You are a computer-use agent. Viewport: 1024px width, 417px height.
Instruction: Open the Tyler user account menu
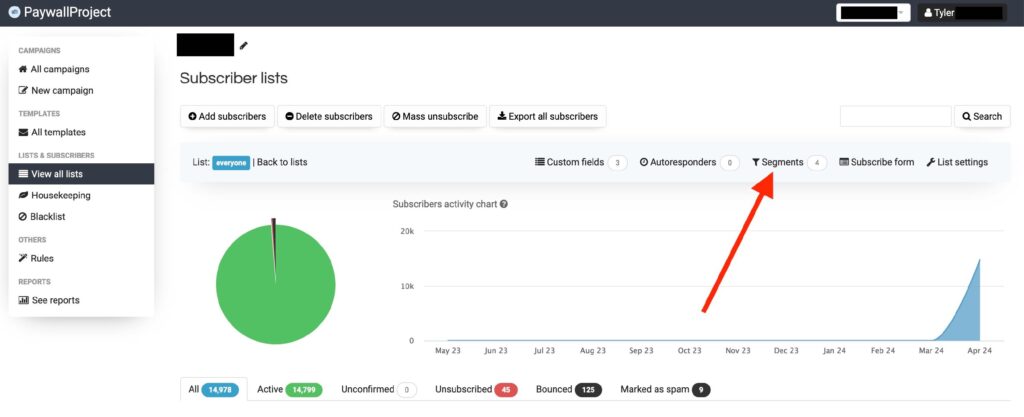click(x=961, y=13)
